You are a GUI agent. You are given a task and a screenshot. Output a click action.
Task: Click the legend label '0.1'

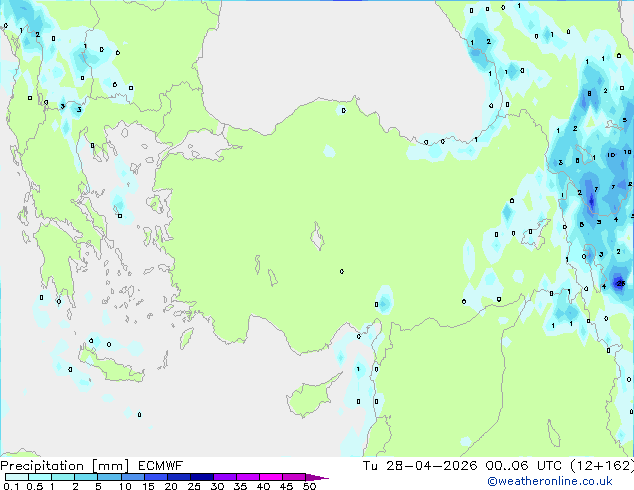pyautogui.click(x=11, y=486)
